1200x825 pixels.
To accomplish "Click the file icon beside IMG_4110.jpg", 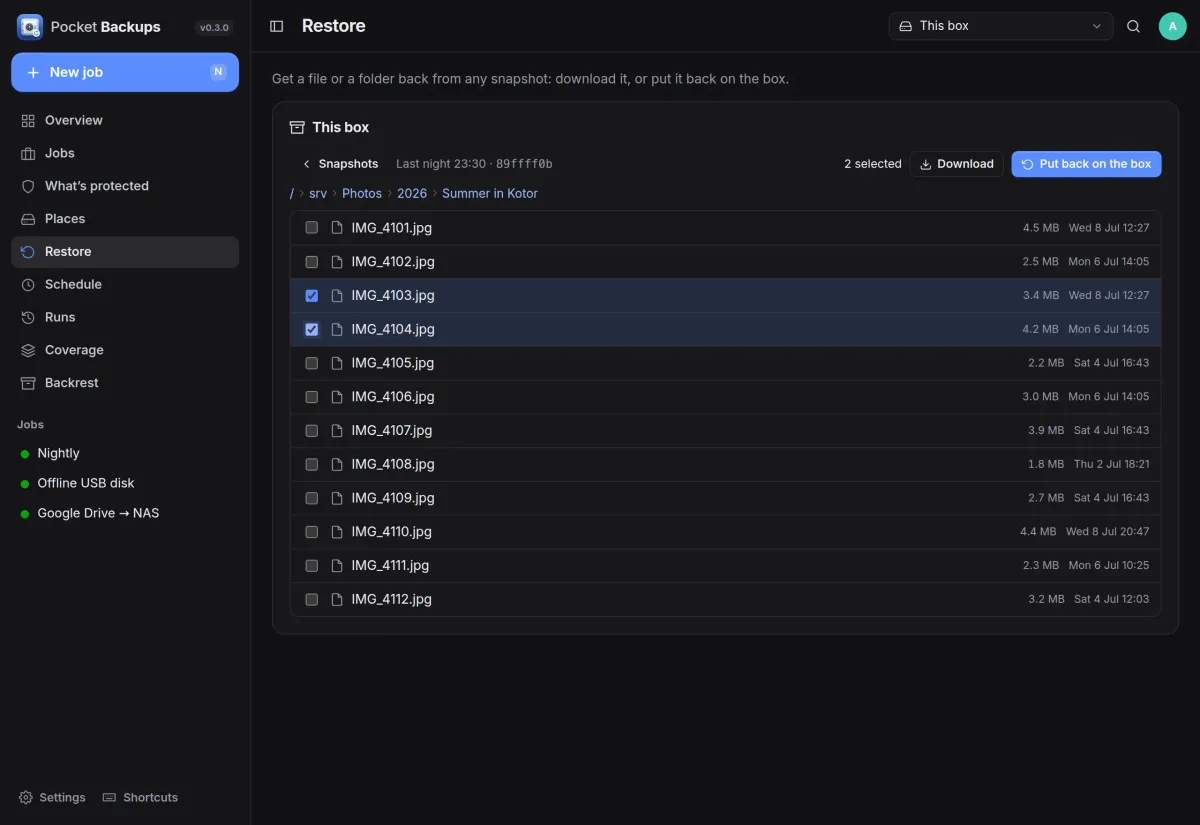I will click(x=337, y=532).
